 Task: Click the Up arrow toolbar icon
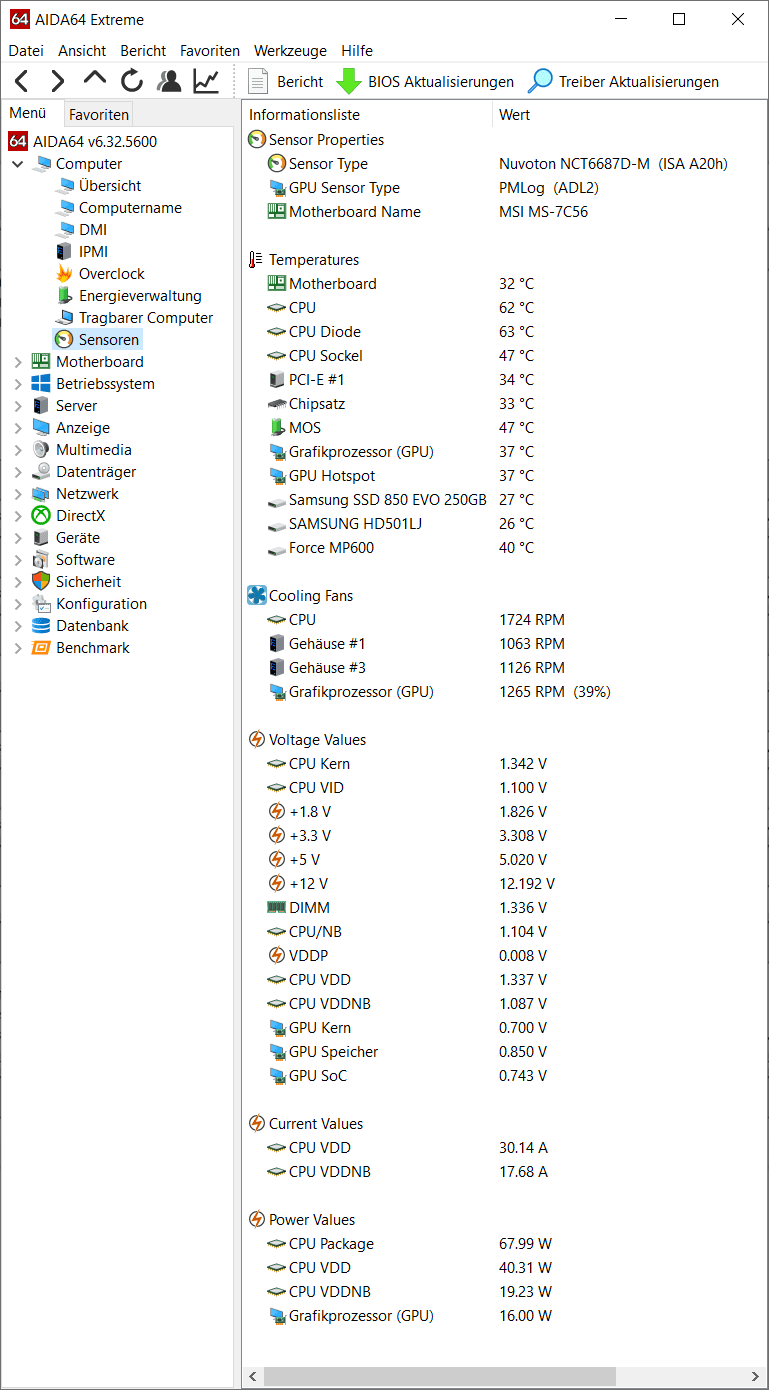[x=95, y=79]
